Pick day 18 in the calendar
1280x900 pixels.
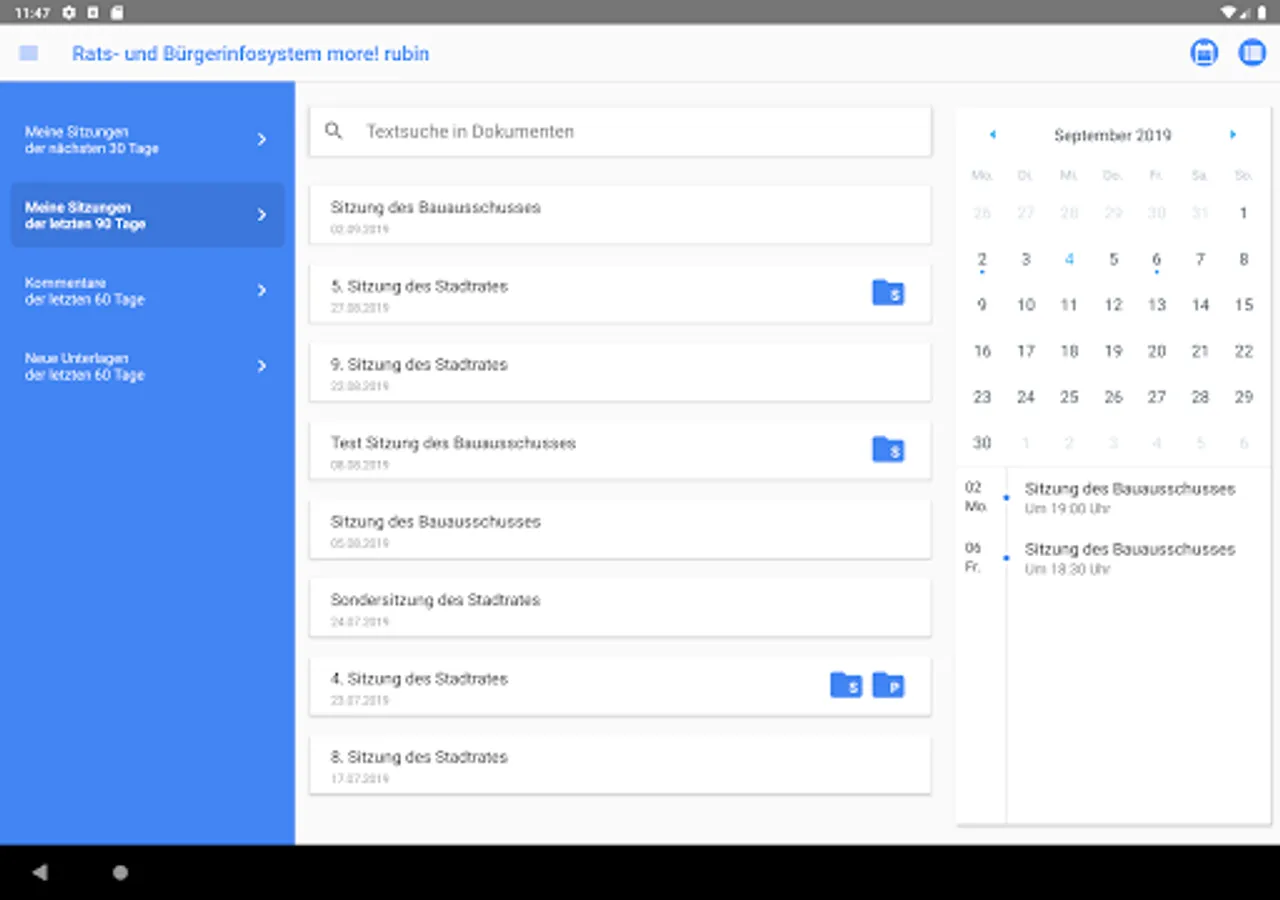[x=1069, y=351]
